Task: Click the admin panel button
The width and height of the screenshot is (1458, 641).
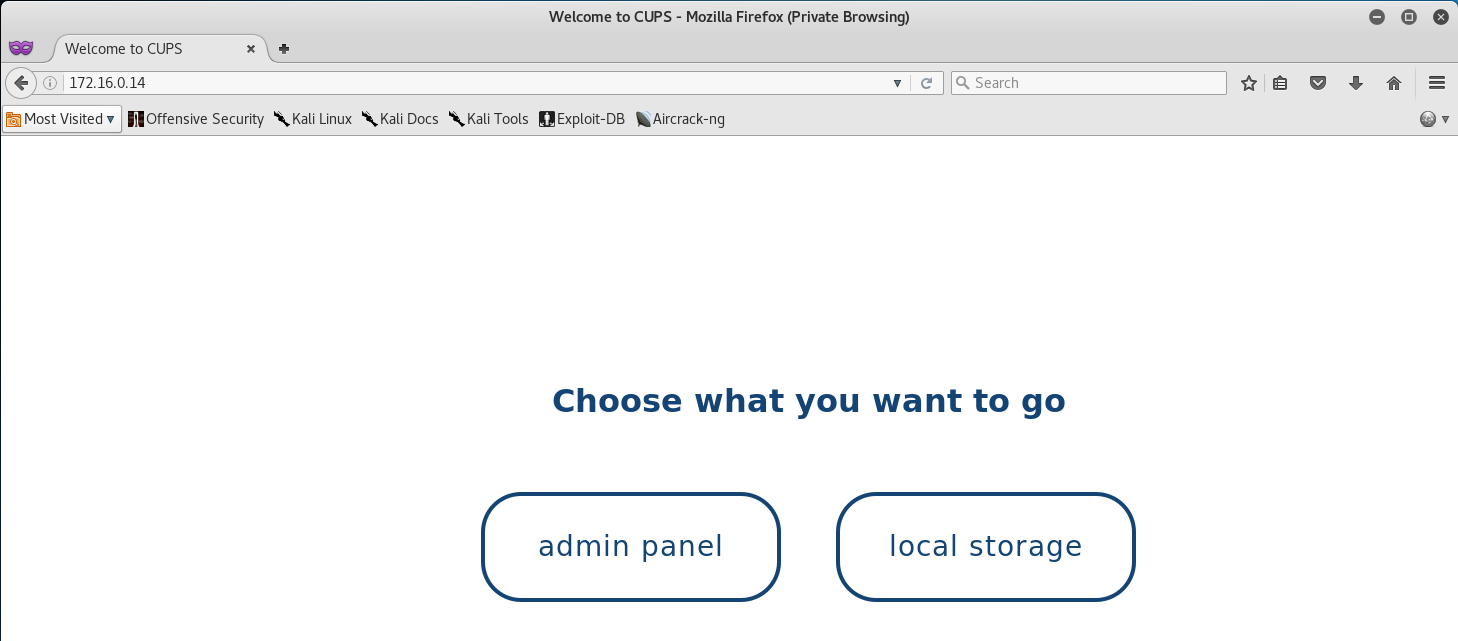Action: (631, 547)
